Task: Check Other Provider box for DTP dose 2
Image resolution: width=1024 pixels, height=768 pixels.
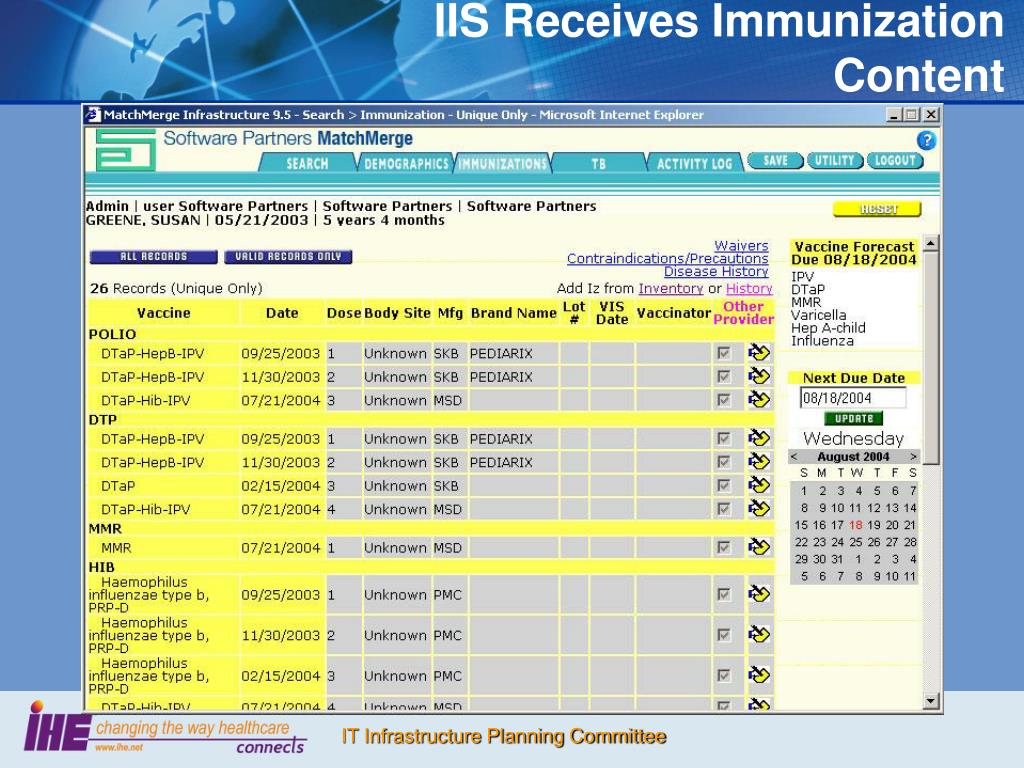Action: (724, 462)
